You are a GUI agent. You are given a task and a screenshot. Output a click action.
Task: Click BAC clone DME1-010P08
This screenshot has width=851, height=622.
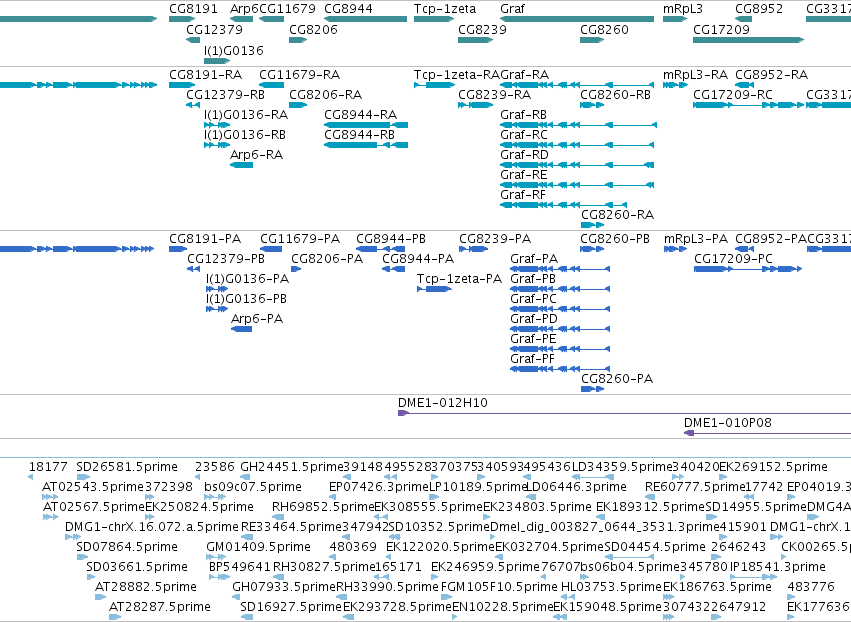point(767,433)
